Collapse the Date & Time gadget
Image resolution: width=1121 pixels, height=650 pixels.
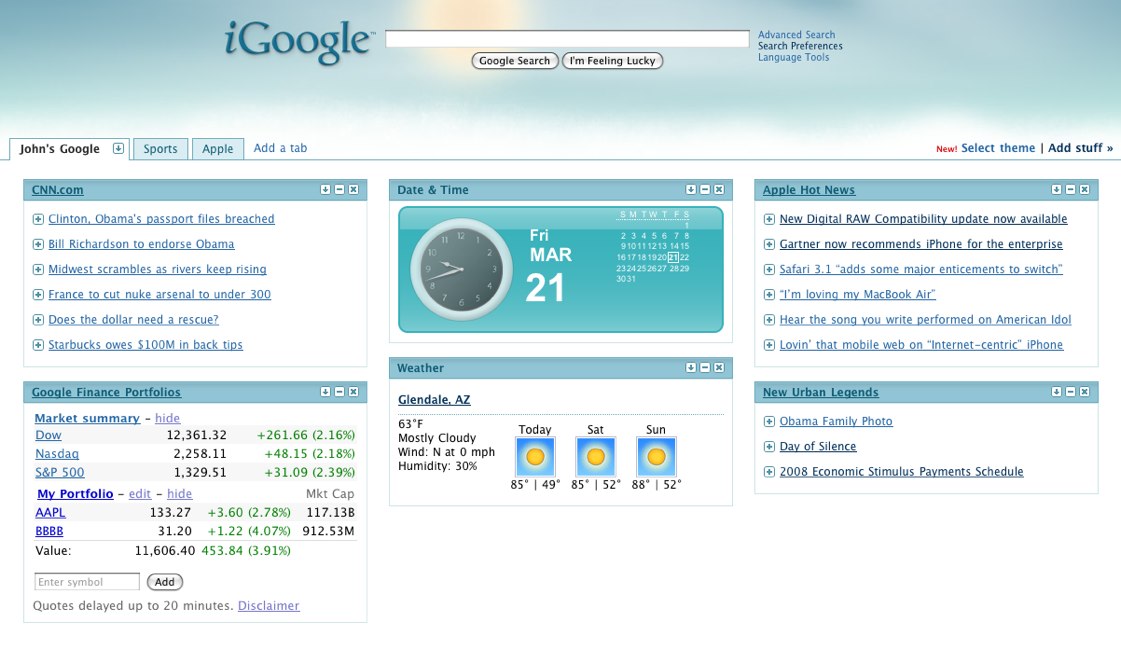click(705, 189)
